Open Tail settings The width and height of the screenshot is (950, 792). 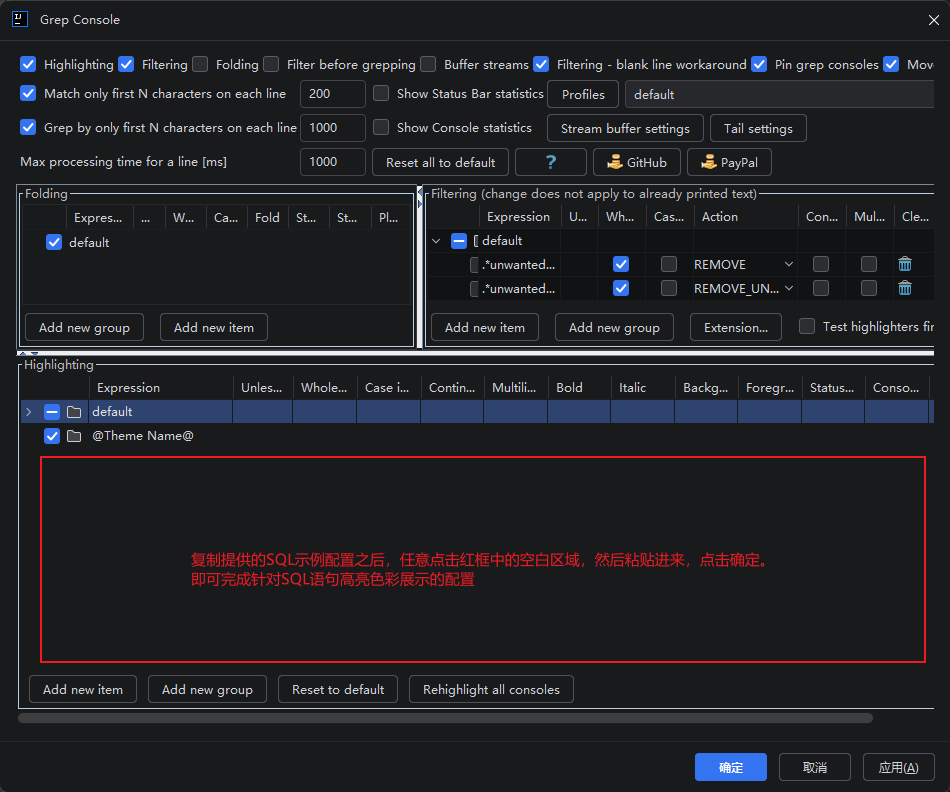tap(758, 128)
